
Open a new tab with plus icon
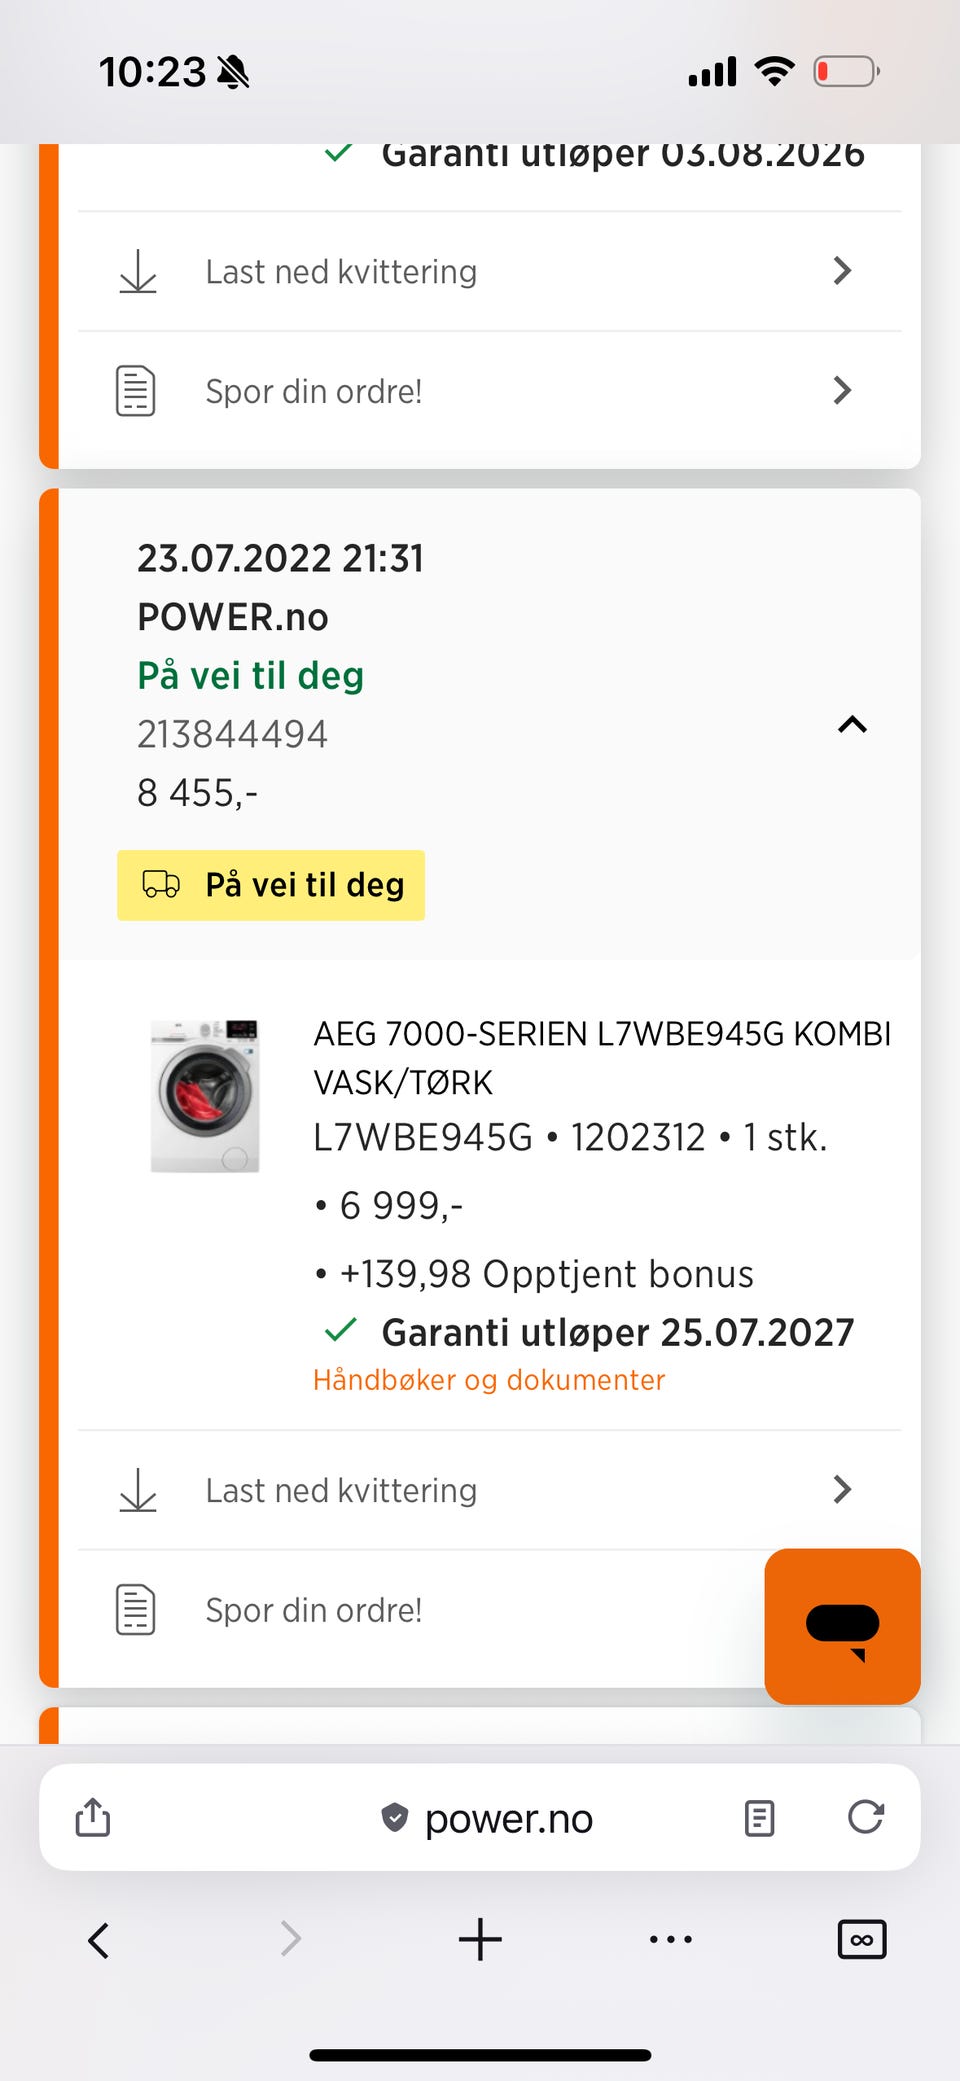[480, 1940]
